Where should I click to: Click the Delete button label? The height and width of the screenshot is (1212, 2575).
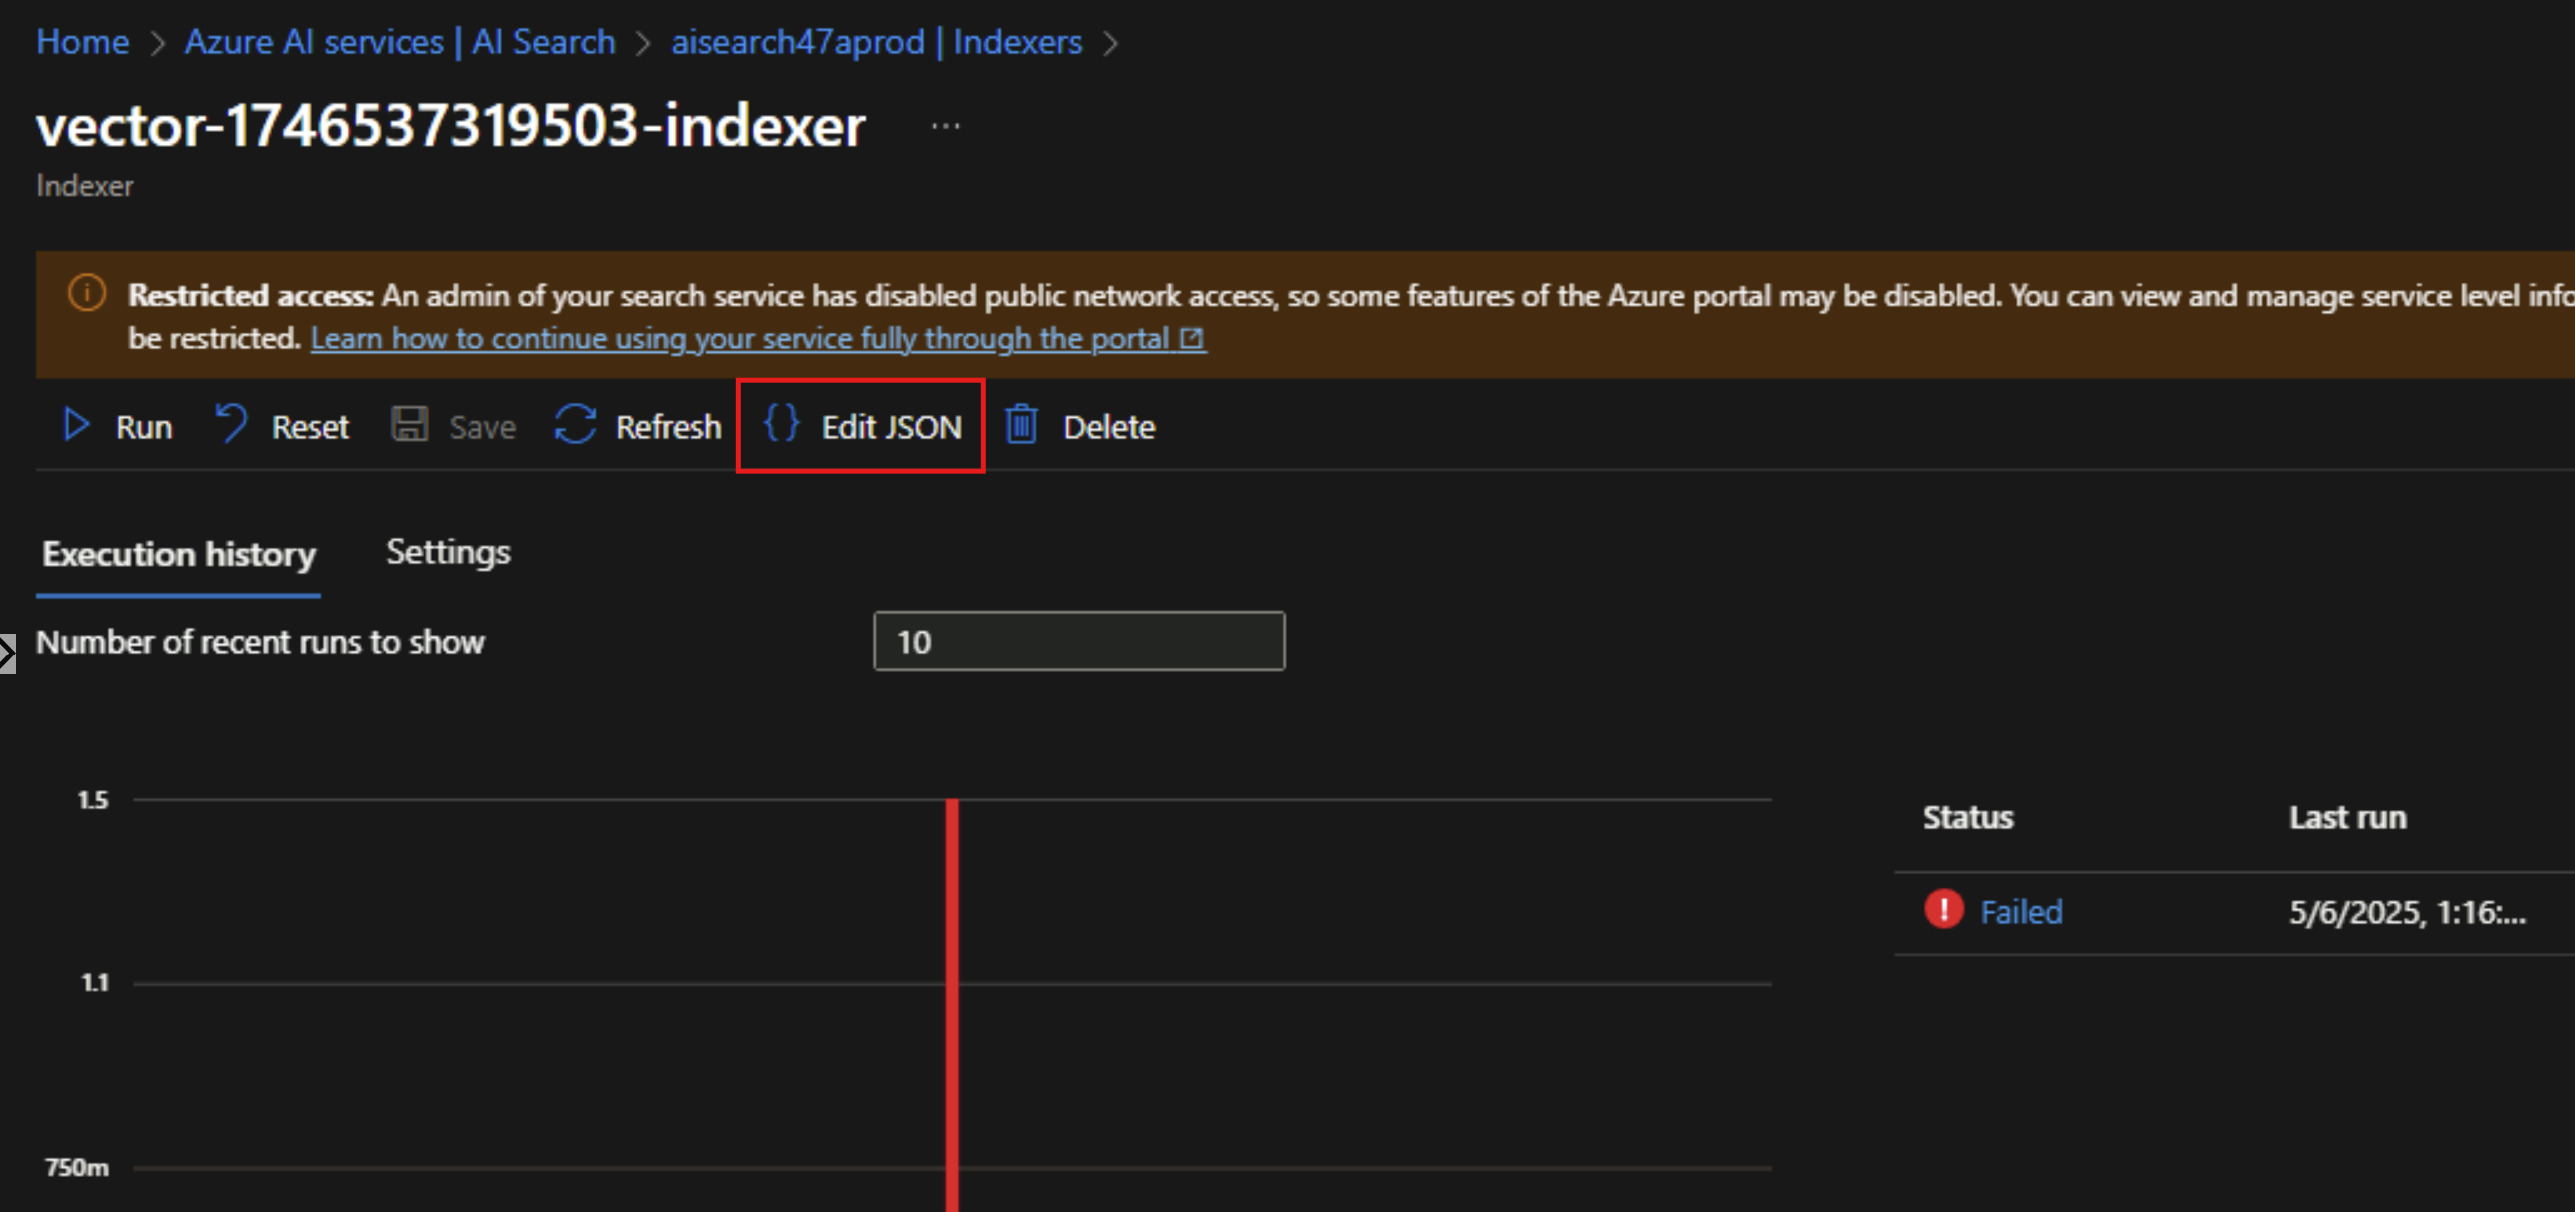(x=1109, y=427)
